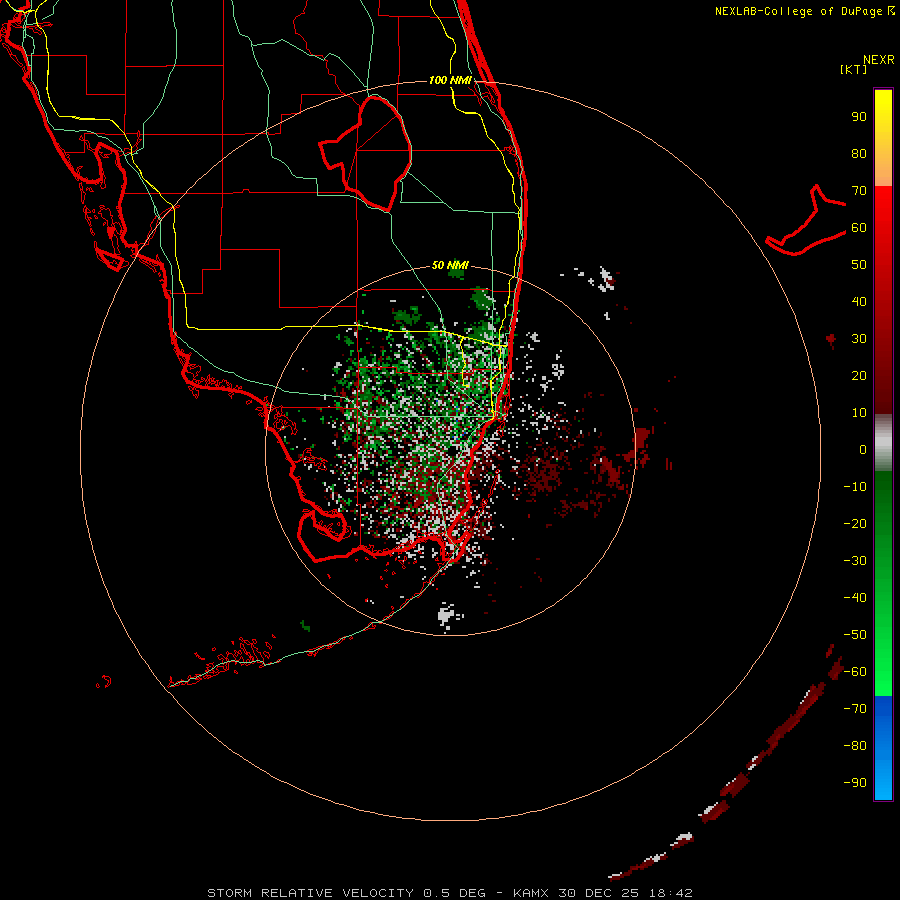Click the -50 value on the velocity scale
900x900 pixels.
click(855, 635)
